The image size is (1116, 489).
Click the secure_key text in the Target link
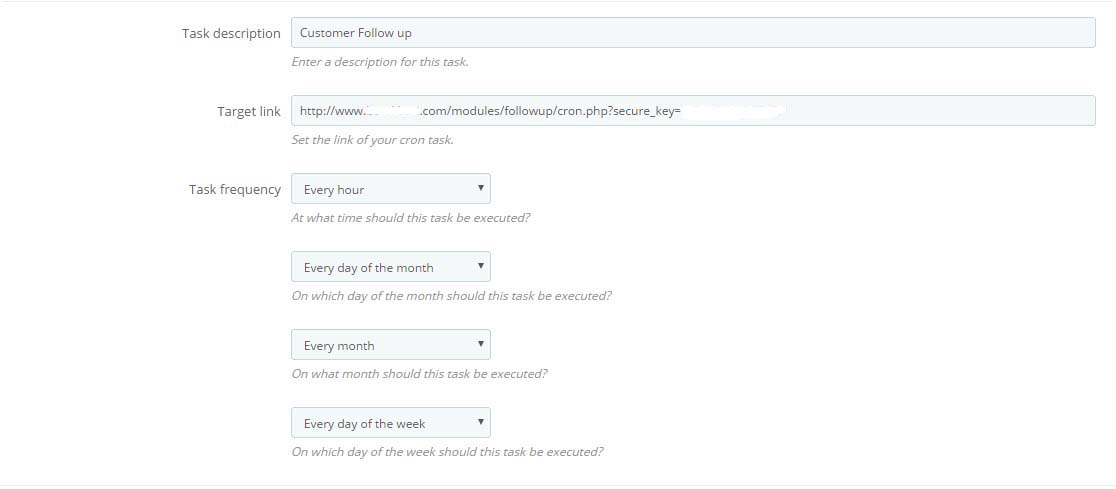pyautogui.click(x=644, y=112)
